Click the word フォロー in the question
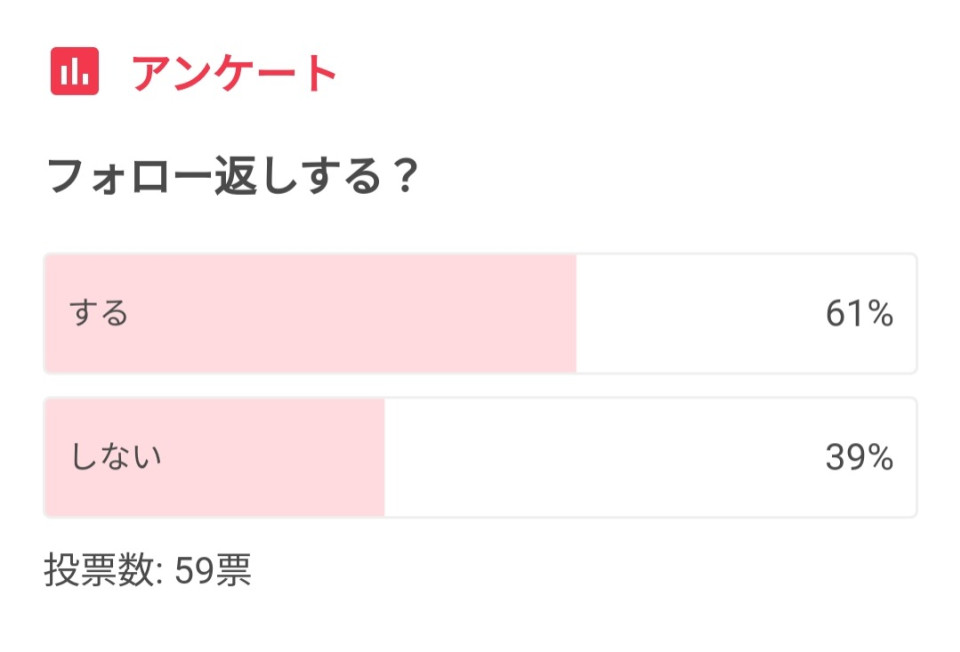 click(128, 179)
